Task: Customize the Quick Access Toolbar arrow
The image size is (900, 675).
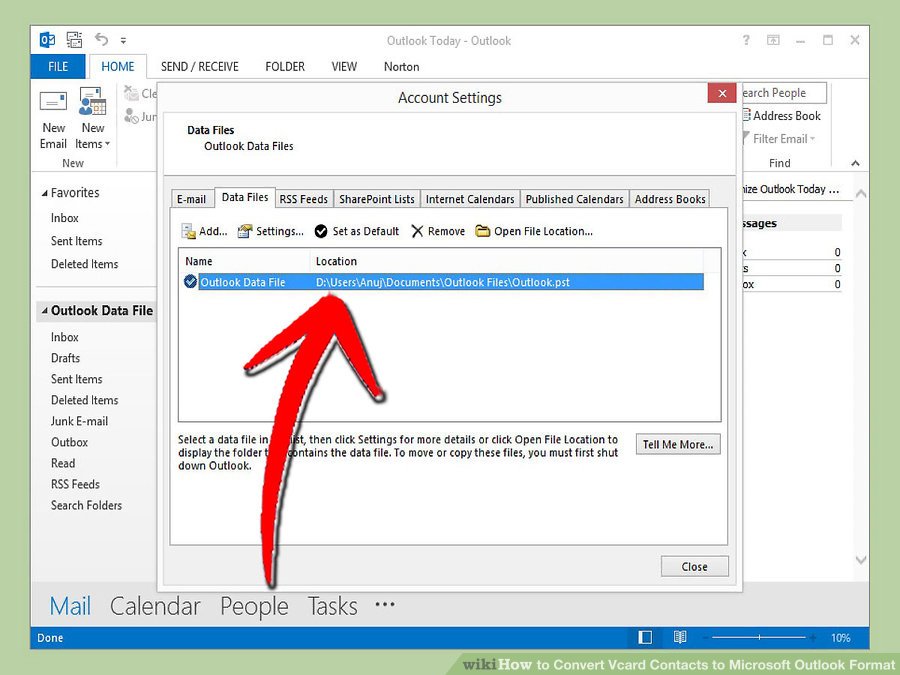Action: click(x=124, y=41)
